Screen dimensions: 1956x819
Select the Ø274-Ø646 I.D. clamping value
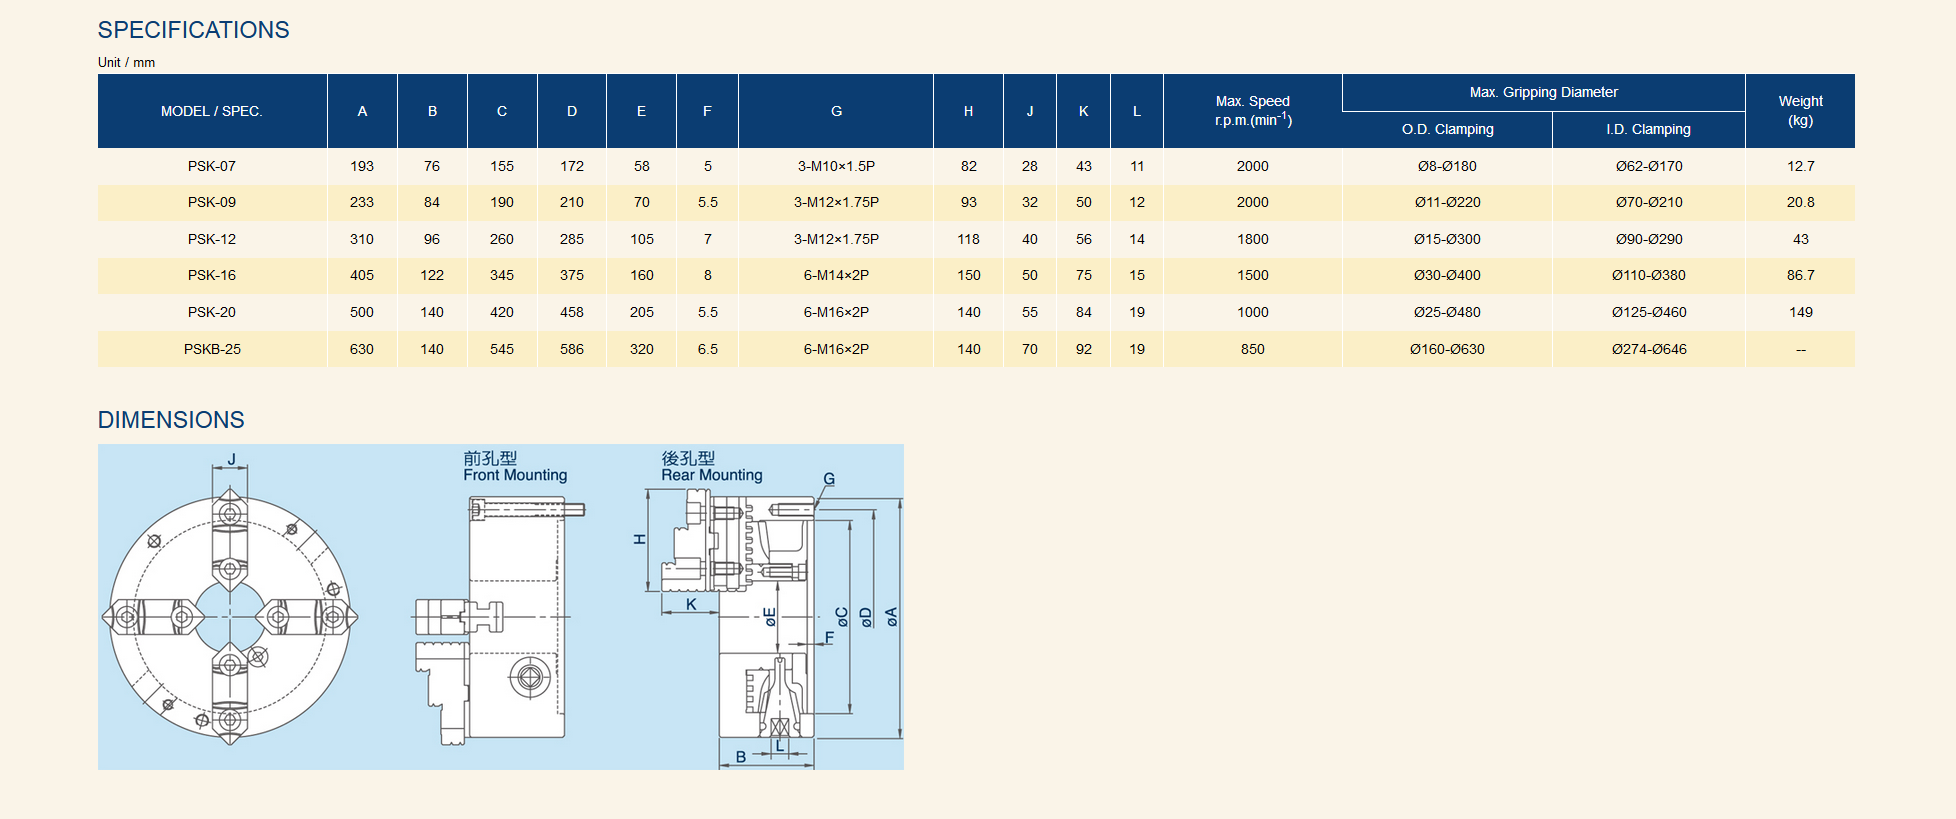tap(1649, 349)
